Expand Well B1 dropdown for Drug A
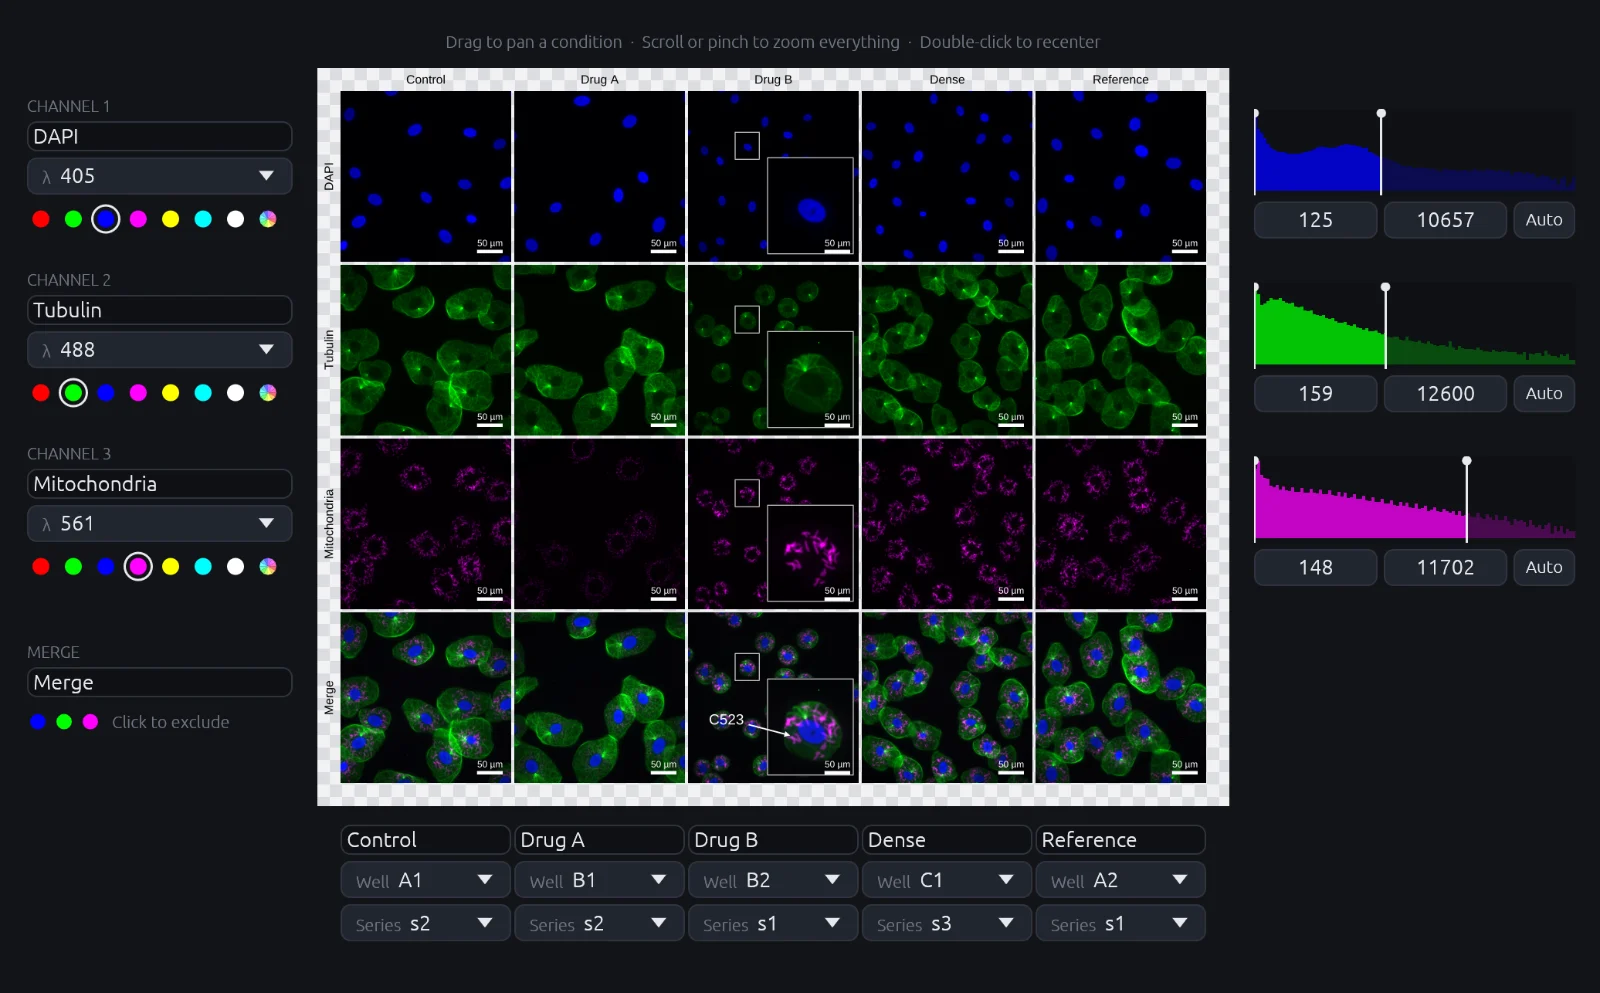The image size is (1600, 993). click(599, 881)
